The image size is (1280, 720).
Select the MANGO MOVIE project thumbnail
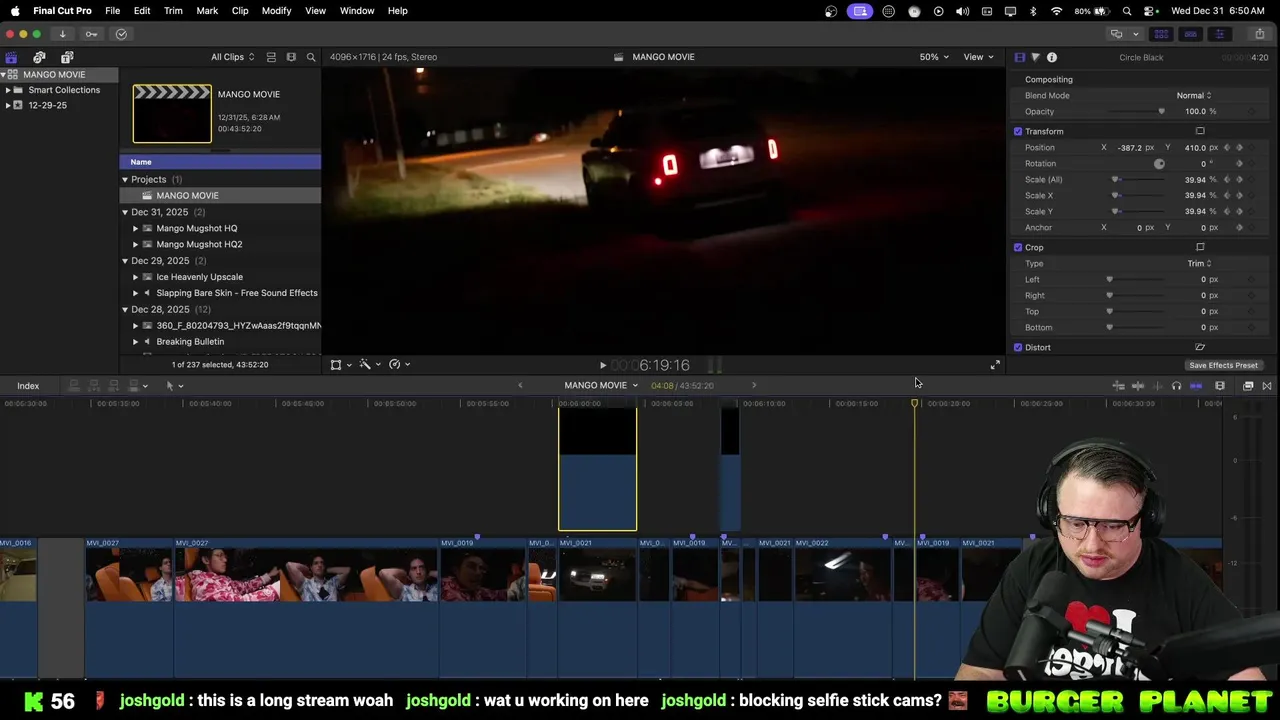coord(172,114)
